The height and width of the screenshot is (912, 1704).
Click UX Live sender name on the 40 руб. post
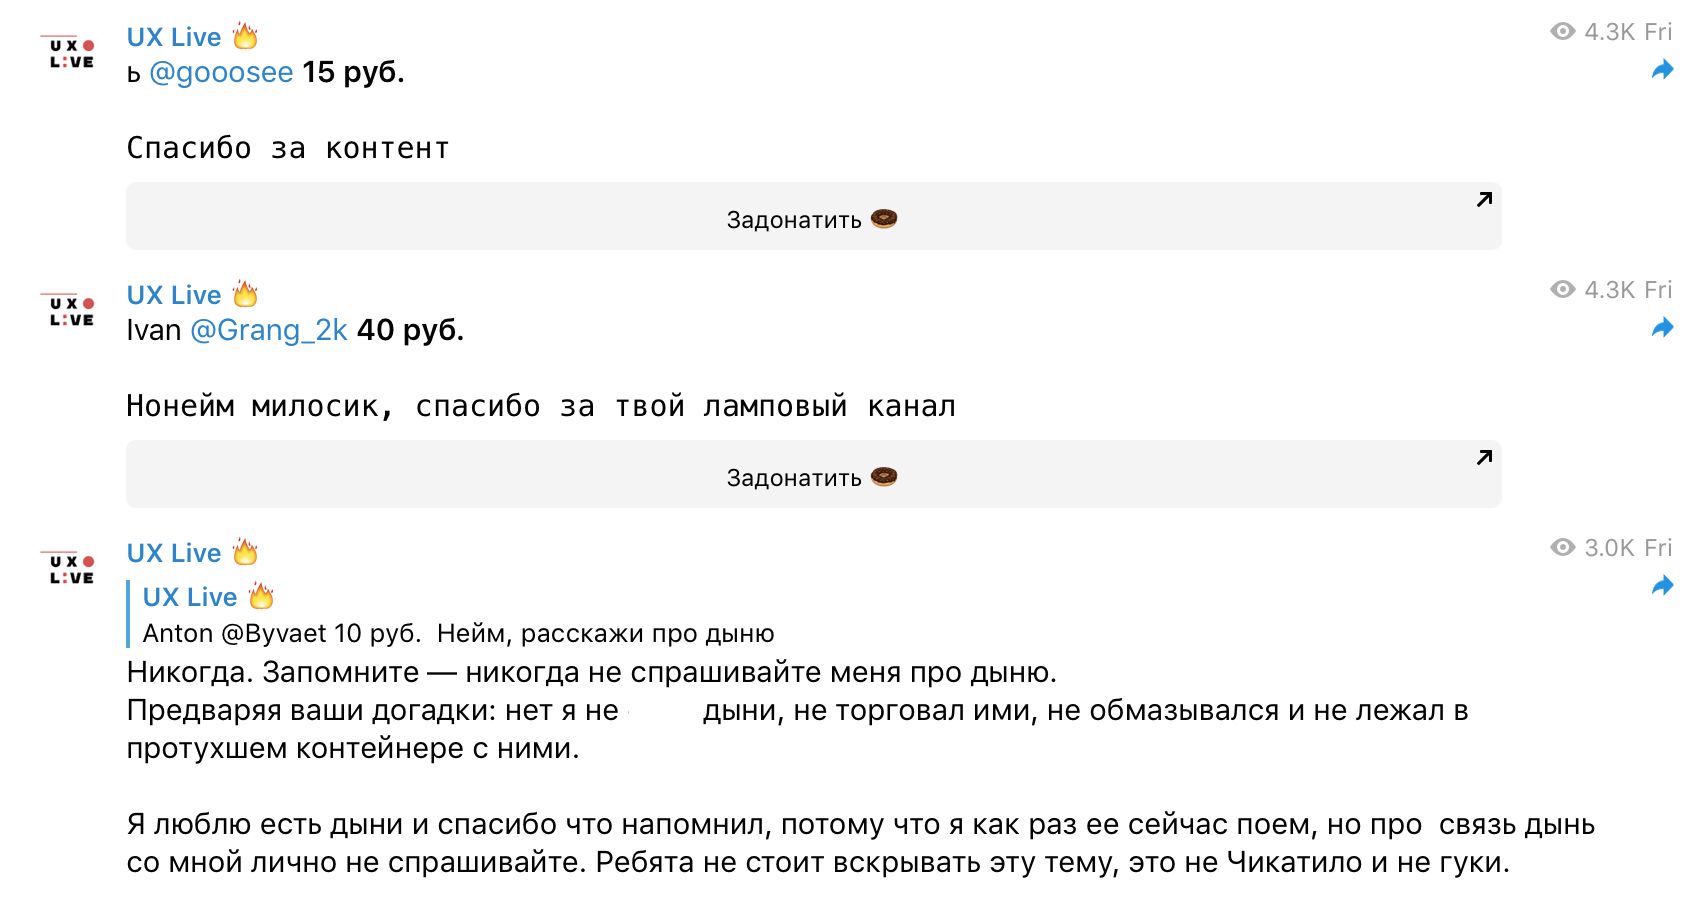[174, 295]
